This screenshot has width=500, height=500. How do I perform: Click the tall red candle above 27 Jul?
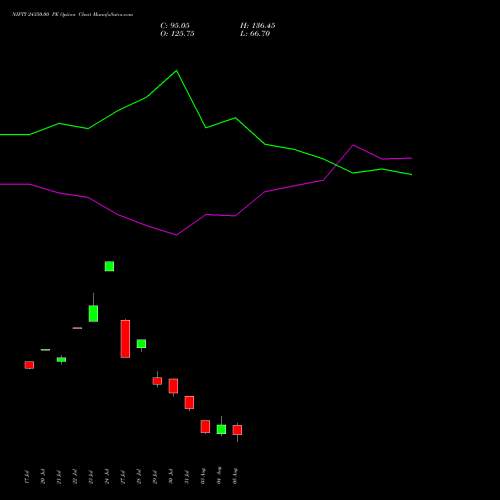(x=125, y=339)
